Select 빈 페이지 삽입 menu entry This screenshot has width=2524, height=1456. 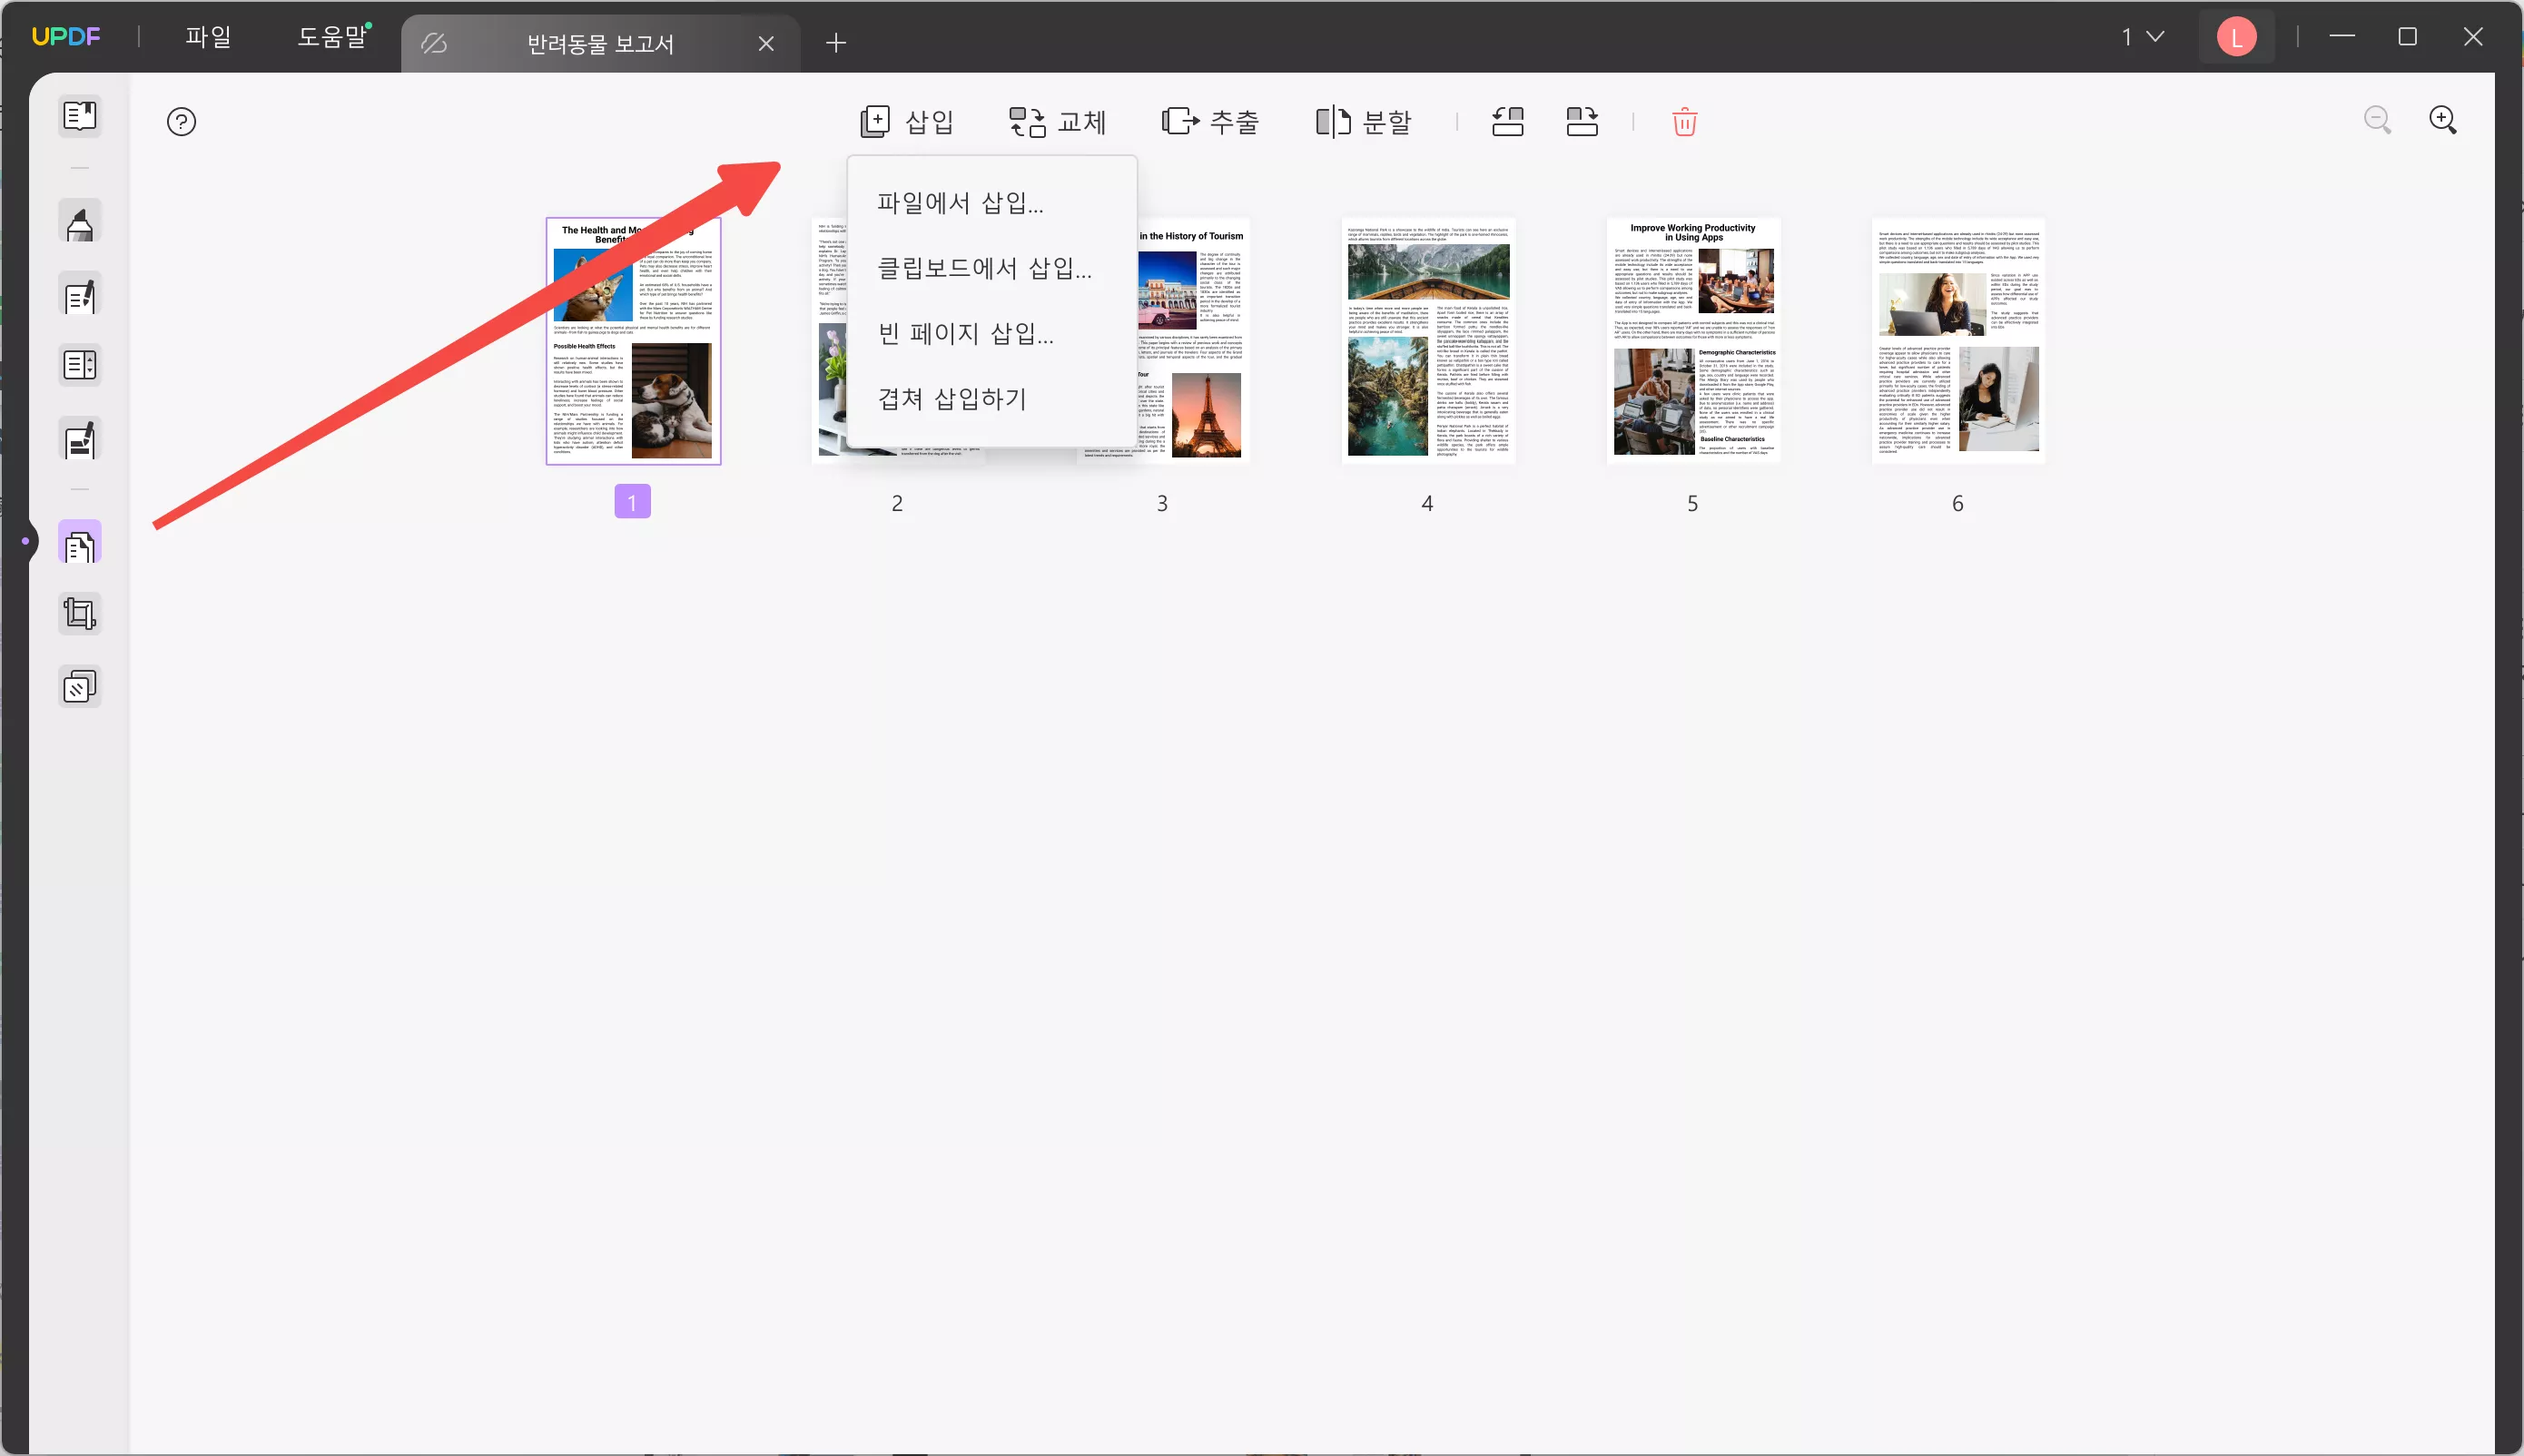tap(965, 333)
